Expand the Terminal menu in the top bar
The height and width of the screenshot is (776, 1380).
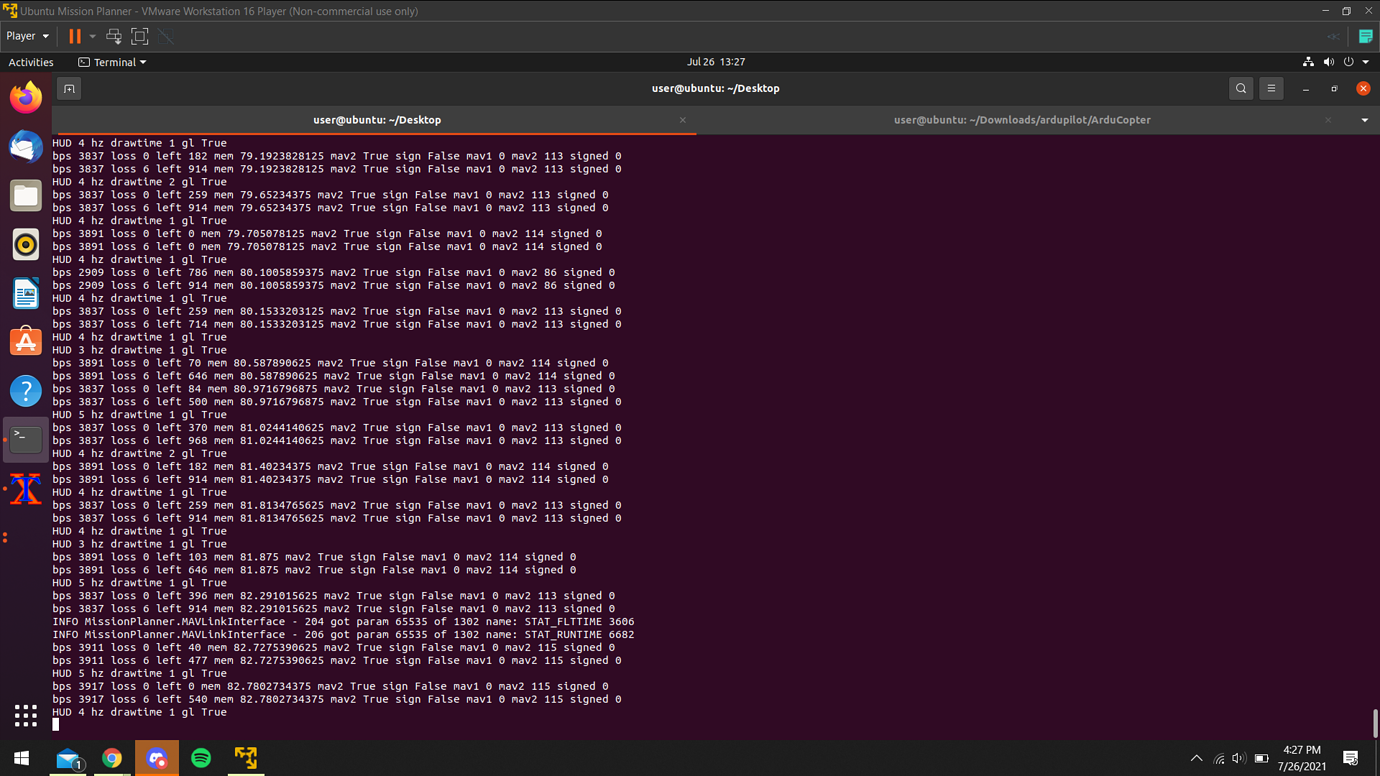[x=113, y=62]
